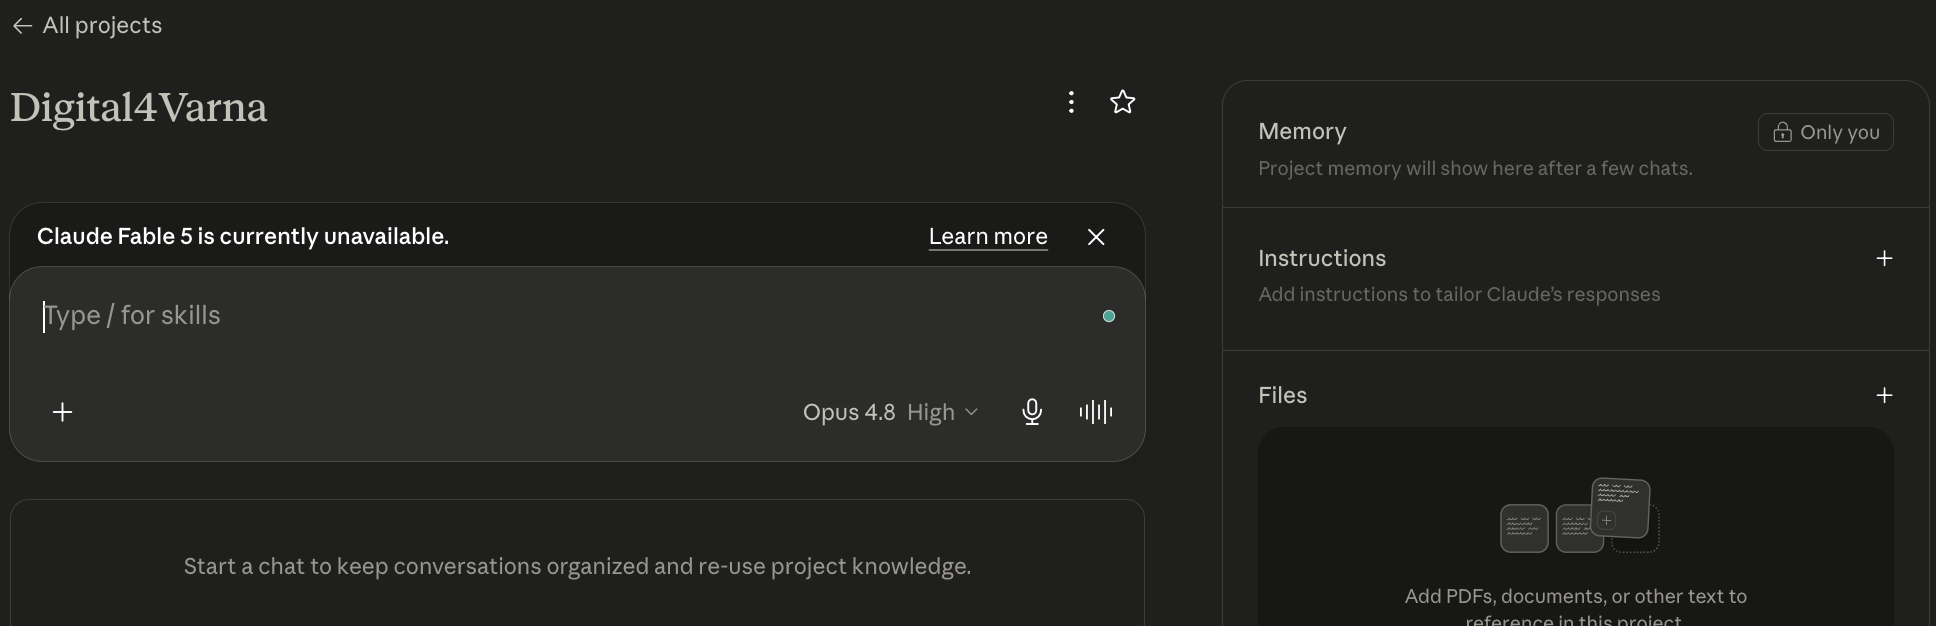Open the Only you visibility setting
This screenshot has width=1936, height=626.
tap(1826, 132)
